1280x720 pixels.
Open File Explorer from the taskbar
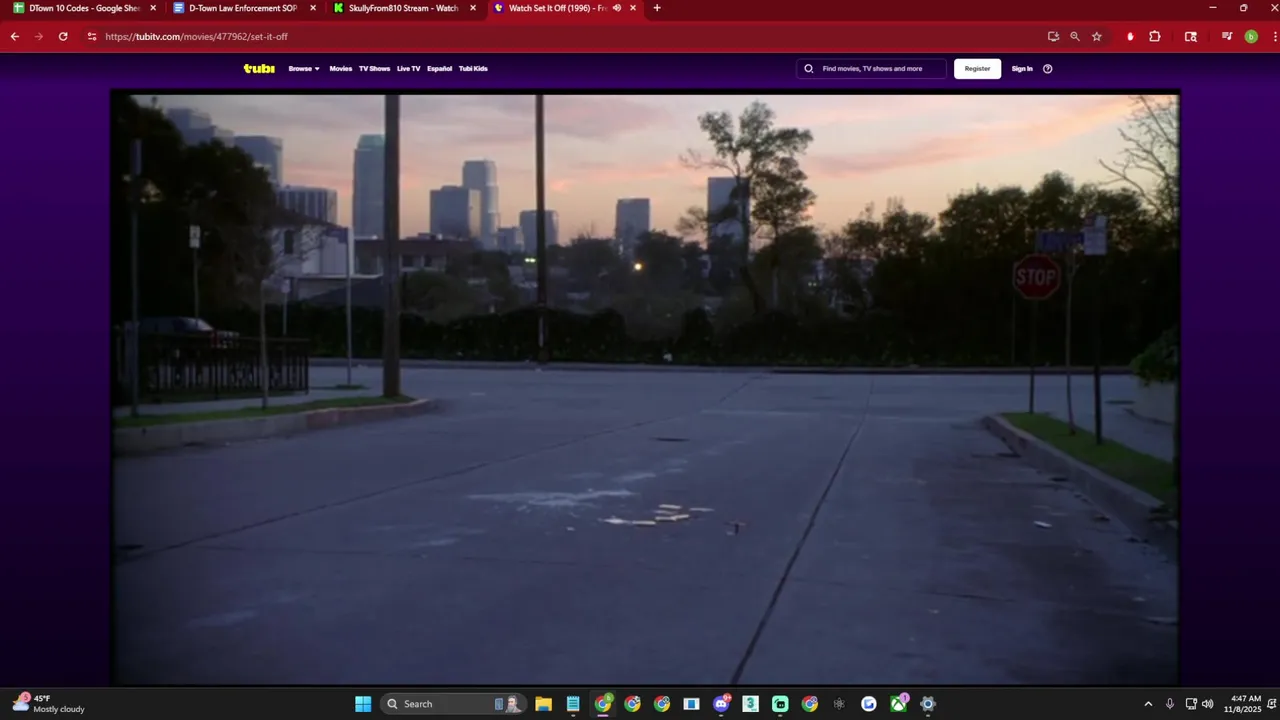tap(543, 704)
